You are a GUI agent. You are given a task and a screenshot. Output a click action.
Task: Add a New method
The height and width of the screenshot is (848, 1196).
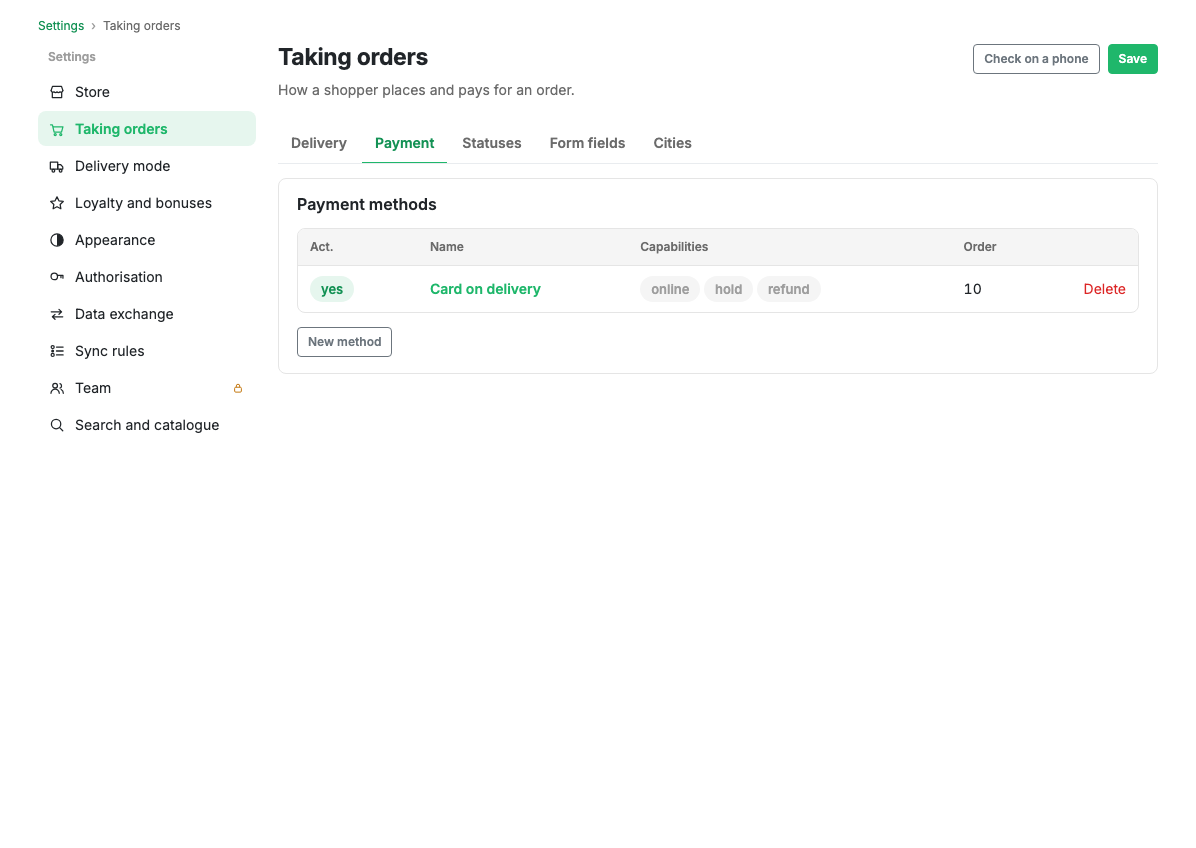coord(344,342)
